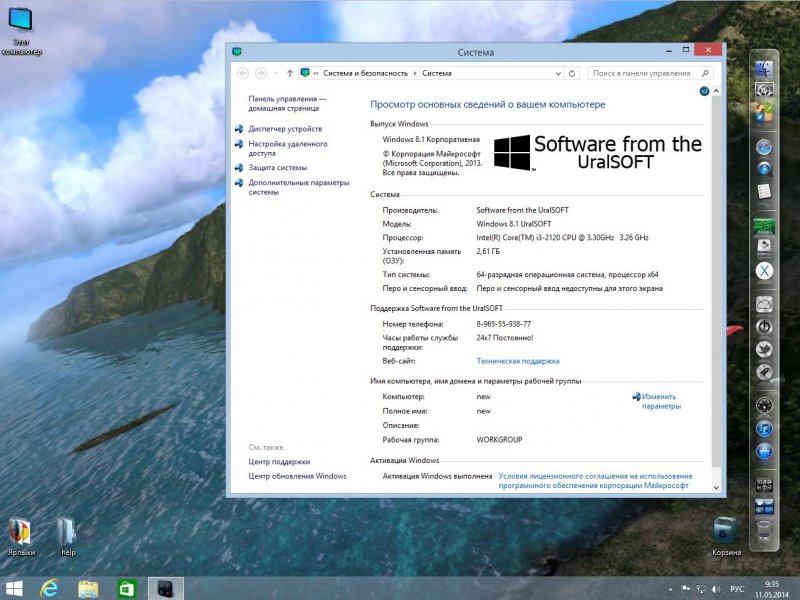Click the address bar computer icon
800x600 pixels.
coord(305,73)
